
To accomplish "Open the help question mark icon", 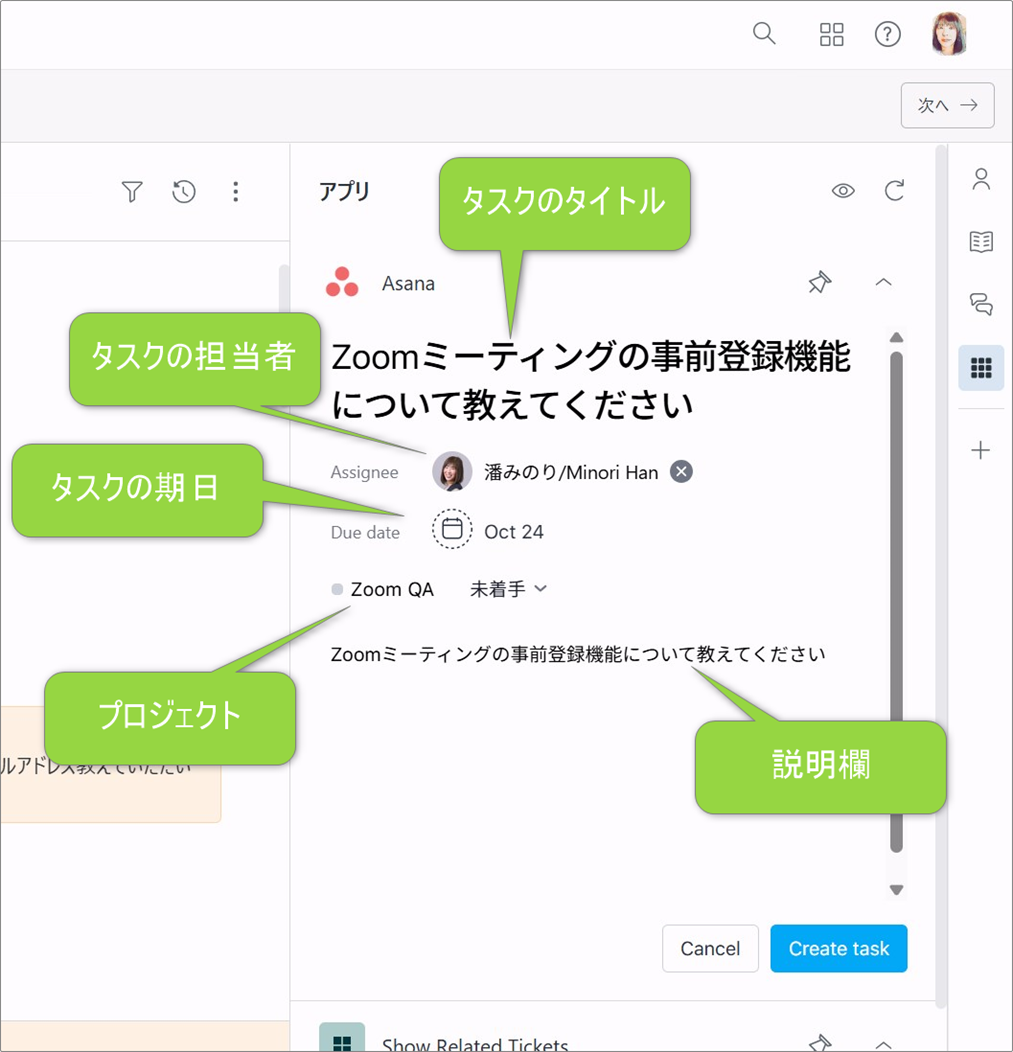I will click(887, 34).
